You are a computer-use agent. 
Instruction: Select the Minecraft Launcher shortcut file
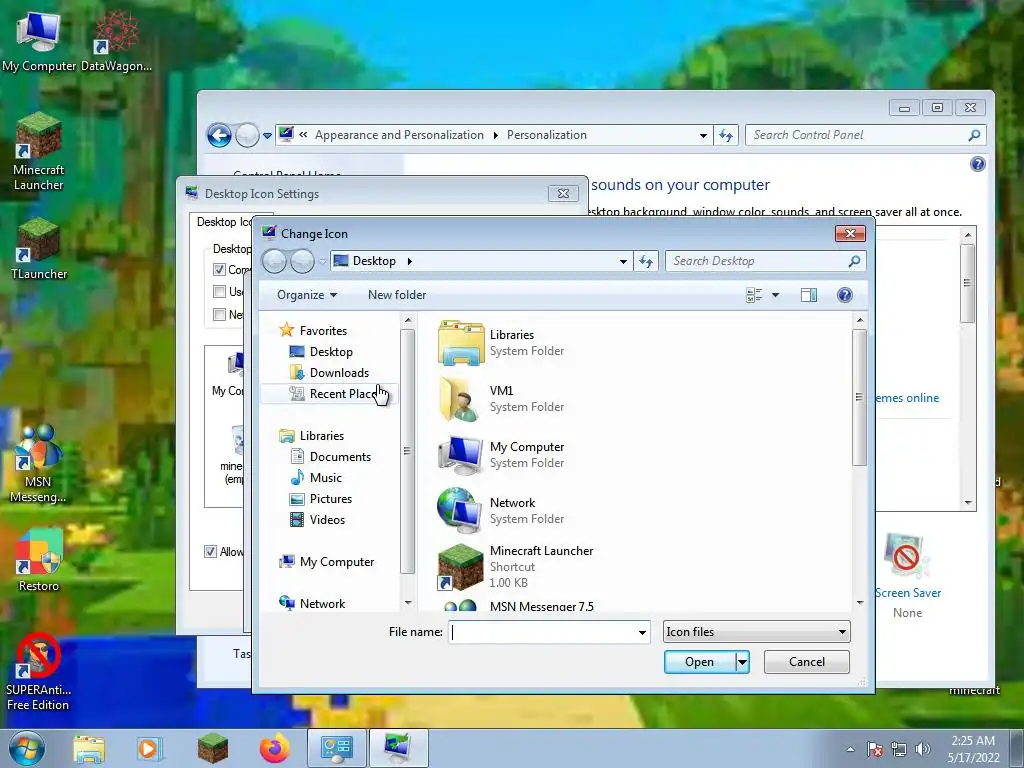coord(516,566)
